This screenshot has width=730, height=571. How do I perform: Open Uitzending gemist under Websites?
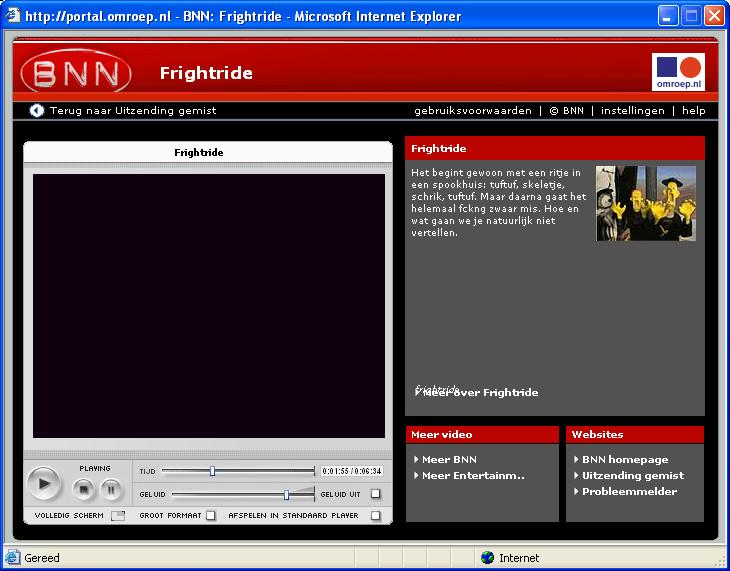[633, 476]
